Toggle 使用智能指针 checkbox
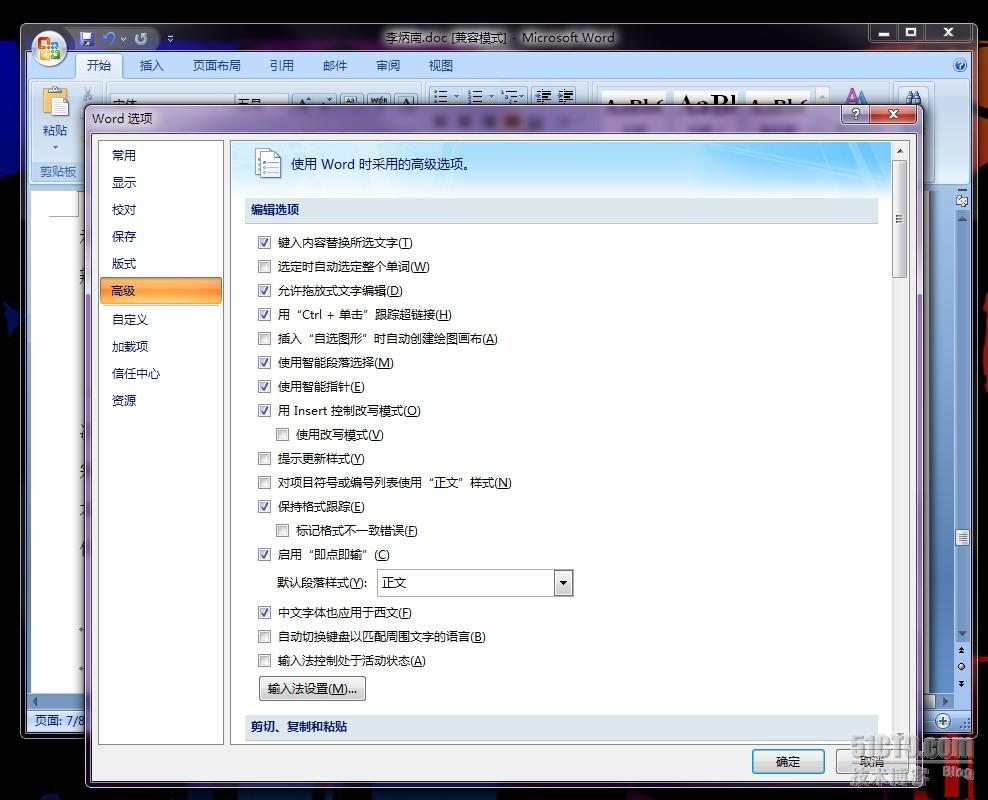The image size is (988, 800). (x=265, y=386)
